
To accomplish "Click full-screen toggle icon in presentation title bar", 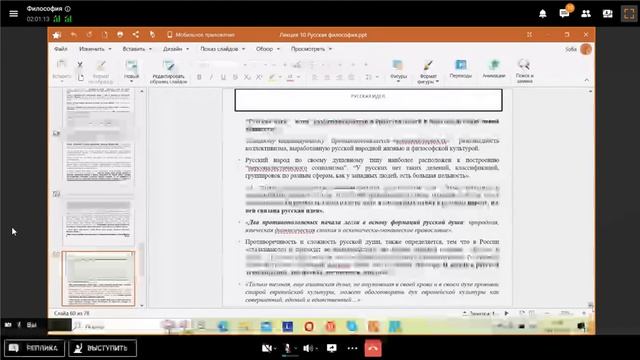I will [x=529, y=35].
